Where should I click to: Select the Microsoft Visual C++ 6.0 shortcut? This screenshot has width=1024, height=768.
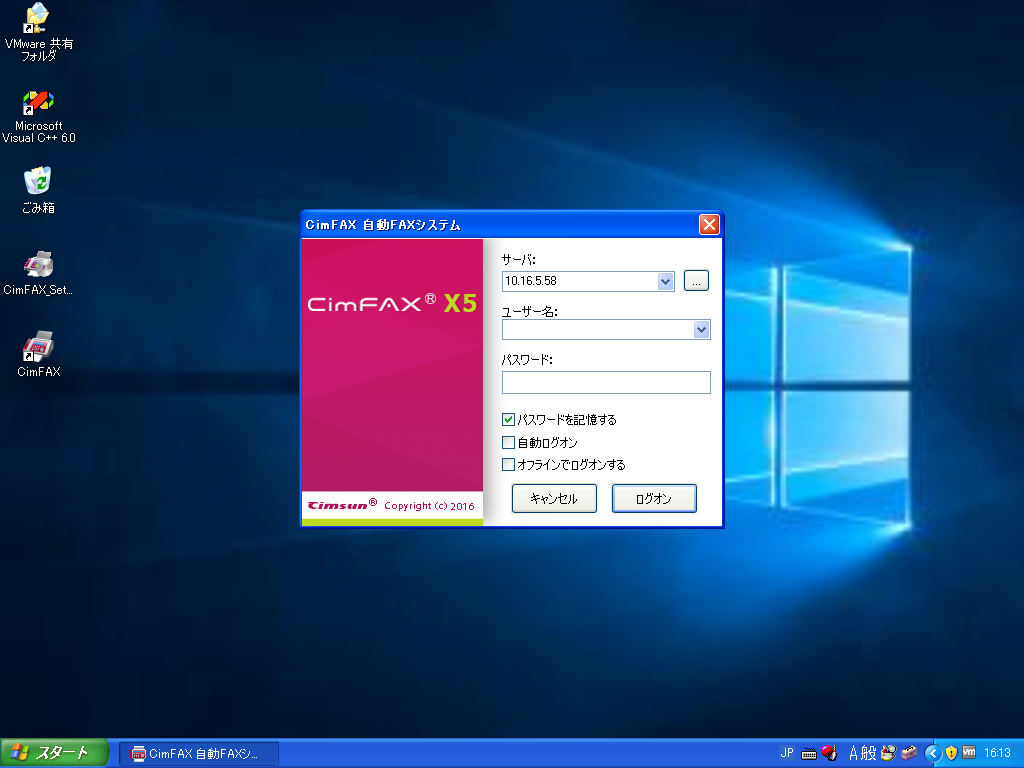click(x=38, y=117)
